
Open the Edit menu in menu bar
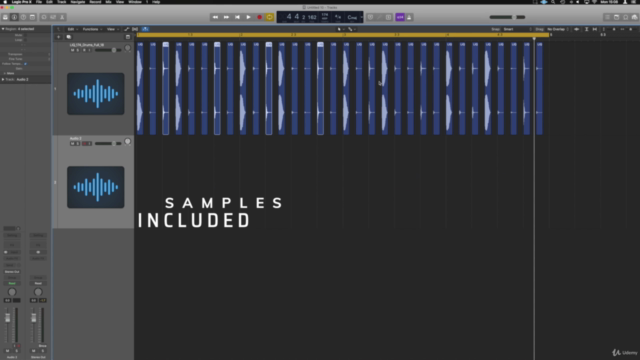click(49, 2)
